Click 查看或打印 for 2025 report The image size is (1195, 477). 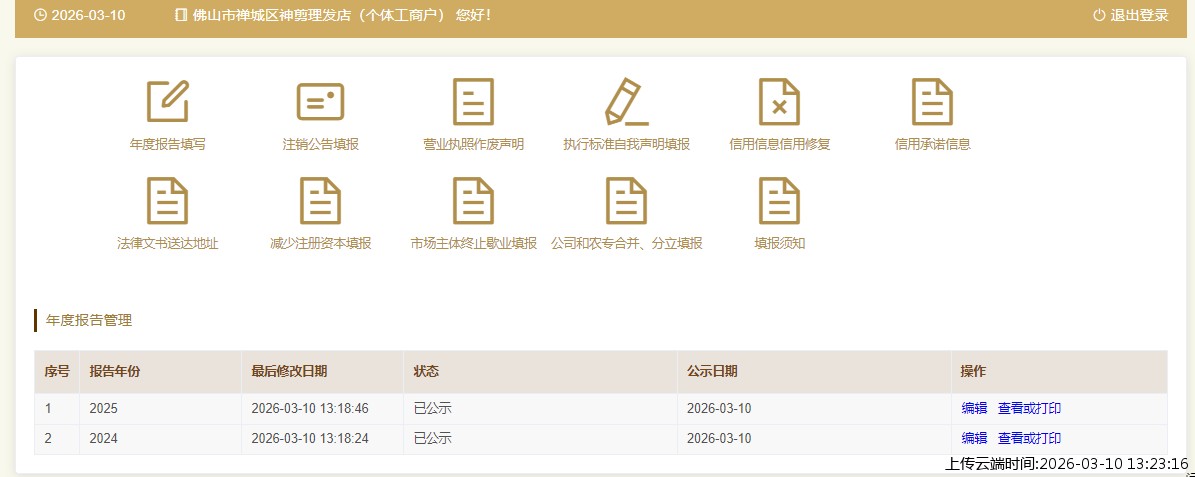[1029, 408]
